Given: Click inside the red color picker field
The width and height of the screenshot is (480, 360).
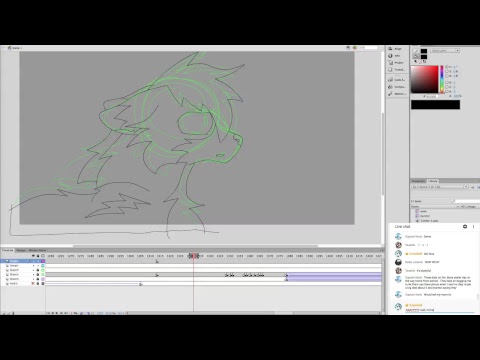Looking at the screenshot, I should (x=424, y=79).
